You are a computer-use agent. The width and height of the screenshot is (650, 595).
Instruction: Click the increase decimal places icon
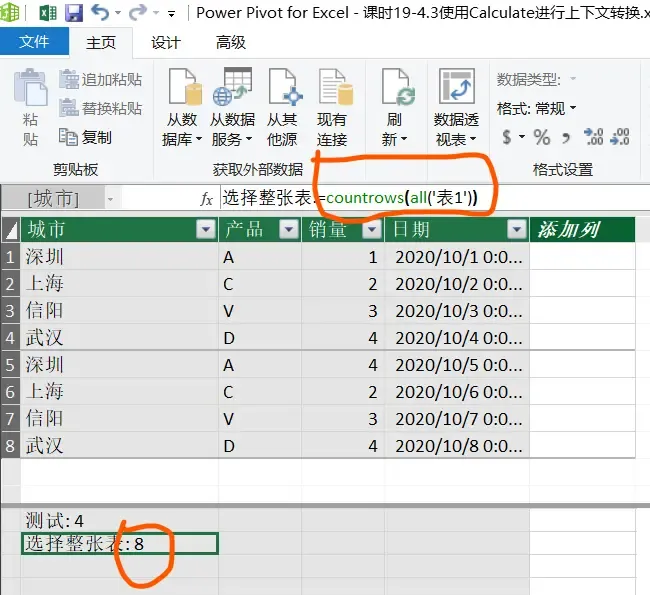(x=594, y=137)
